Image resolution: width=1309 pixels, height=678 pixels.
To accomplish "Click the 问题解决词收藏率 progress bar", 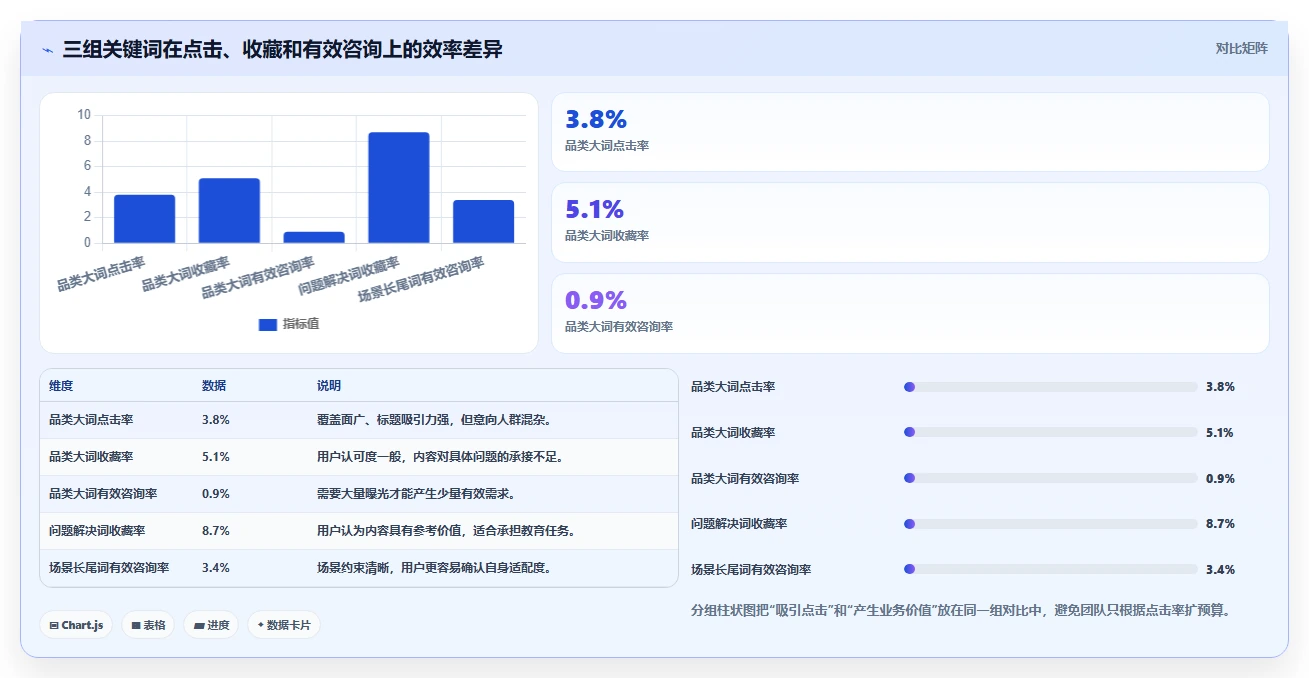I will [1050, 524].
